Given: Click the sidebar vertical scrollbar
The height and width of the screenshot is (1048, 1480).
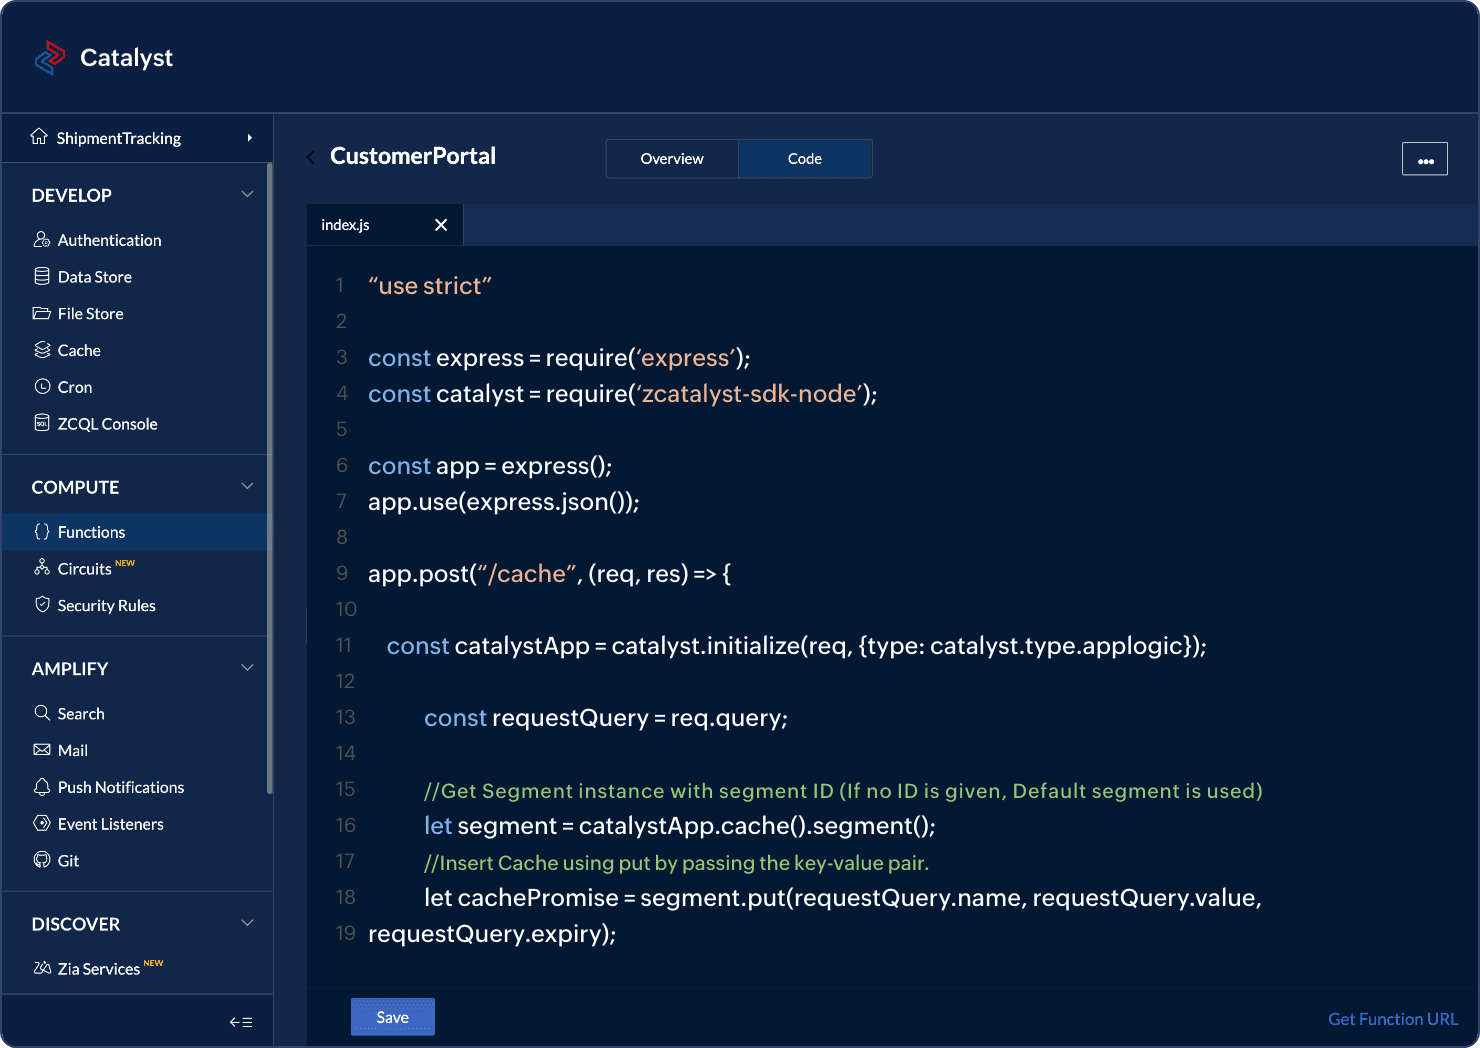Looking at the screenshot, I should coord(270,478).
